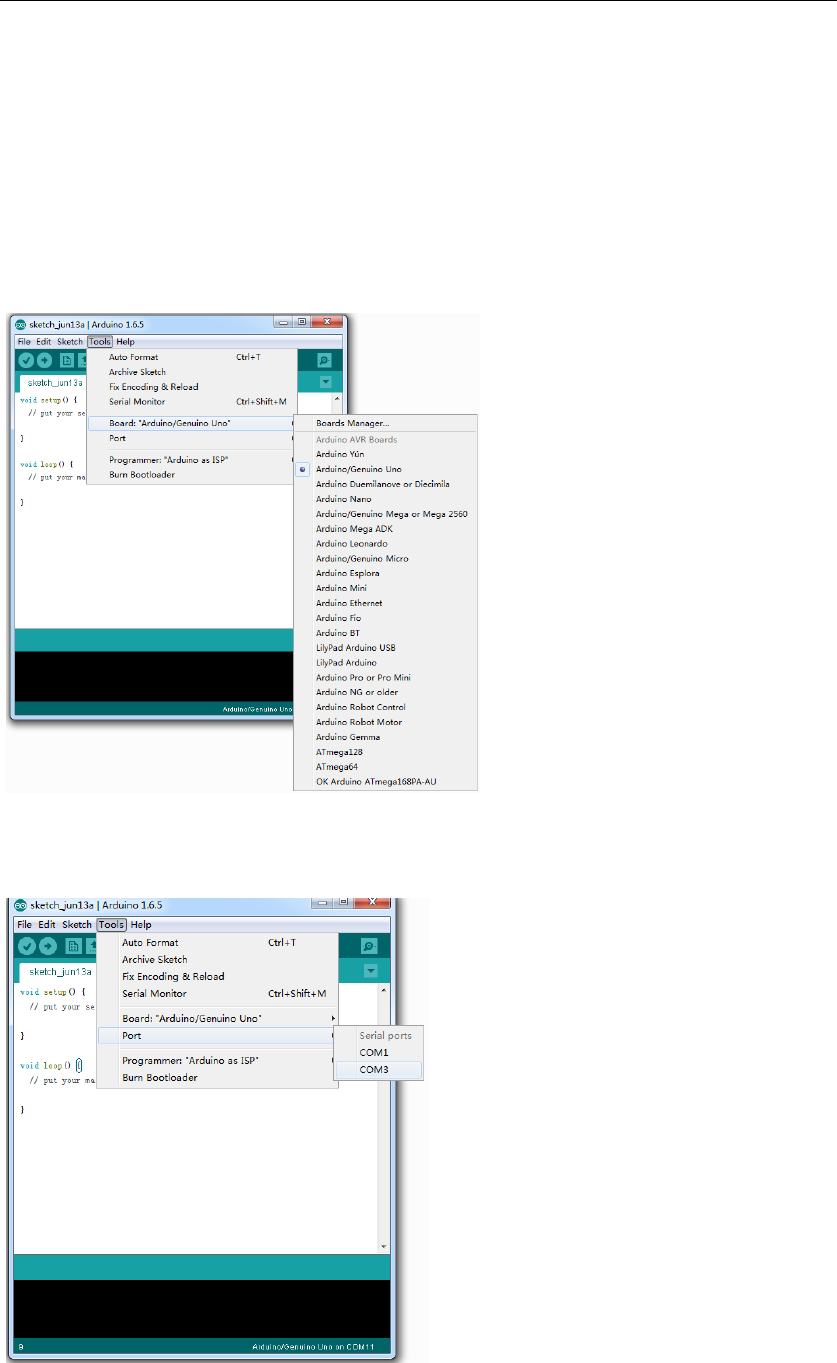Image resolution: width=837 pixels, height=1363 pixels.
Task: Open the Serial Monitor magnifier icon in the lower window
Action: pyautogui.click(x=370, y=946)
